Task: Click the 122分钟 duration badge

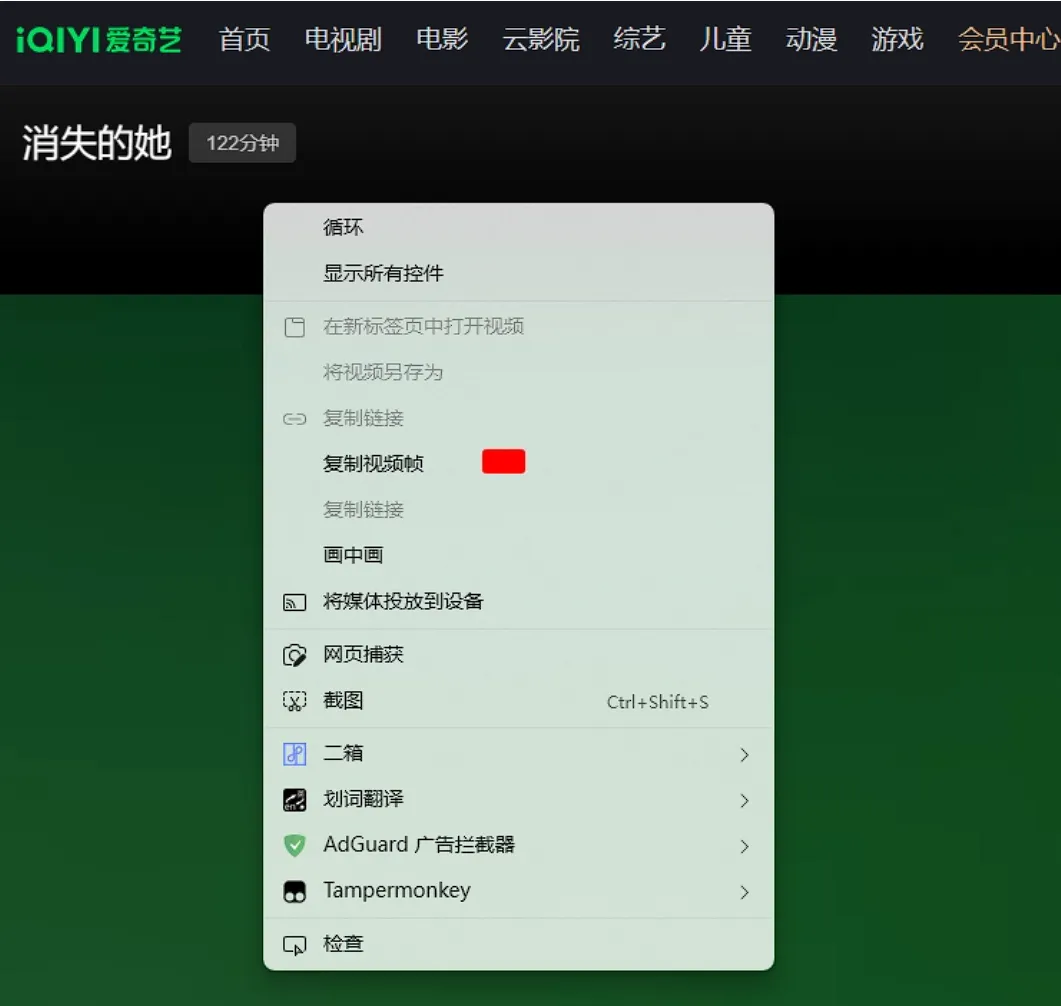Action: (242, 143)
